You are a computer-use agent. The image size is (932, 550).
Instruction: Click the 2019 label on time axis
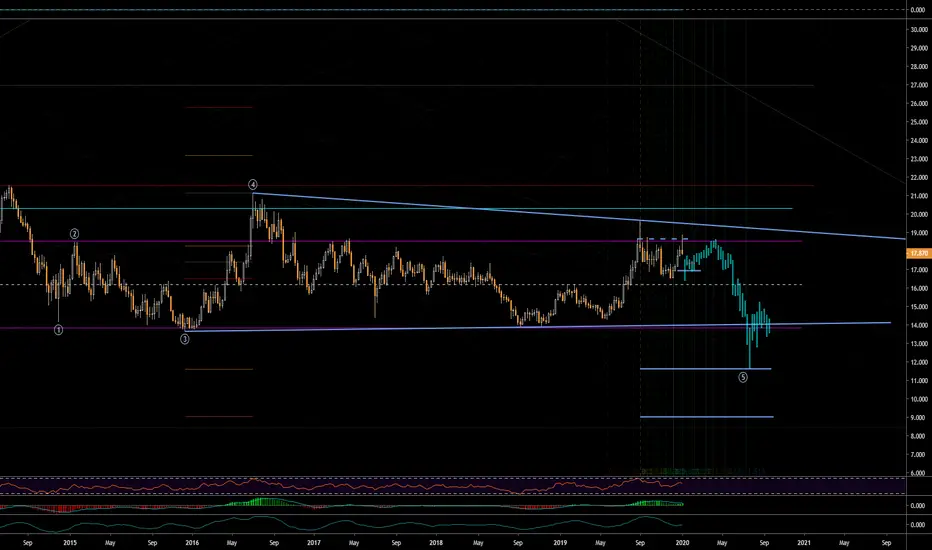[560, 542]
